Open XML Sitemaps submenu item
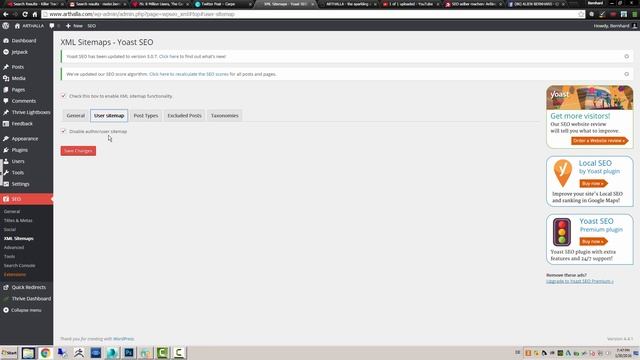Viewport: 640px width, 360px height. pyautogui.click(x=19, y=238)
